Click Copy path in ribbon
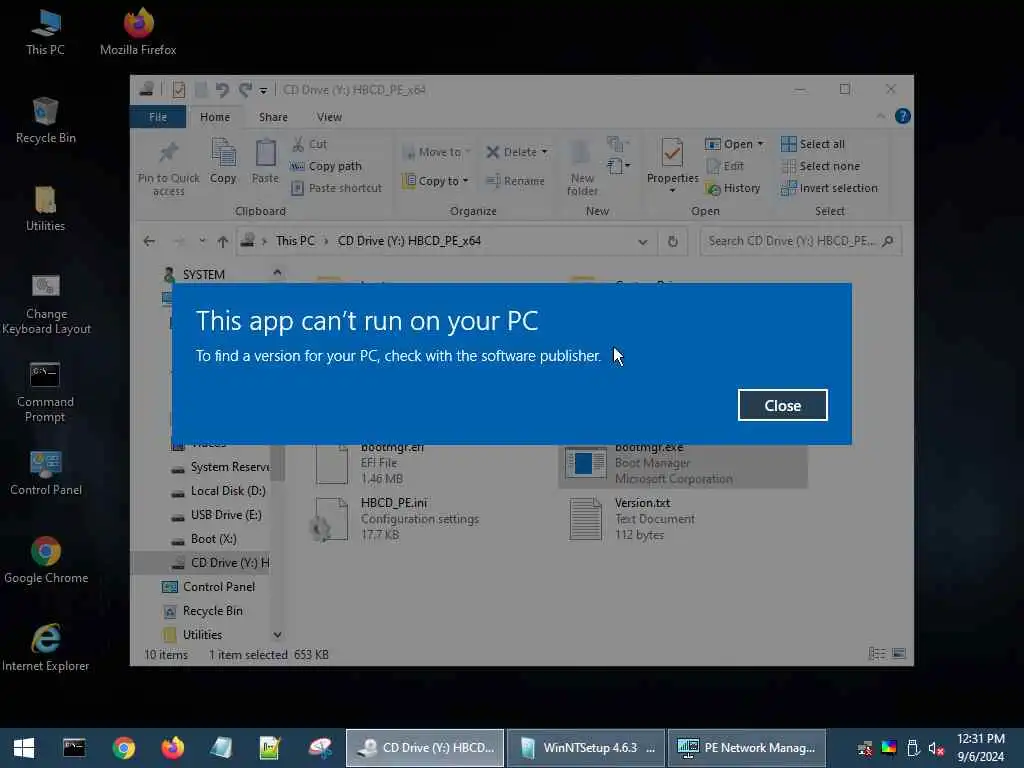This screenshot has height=768, width=1024. point(326,166)
